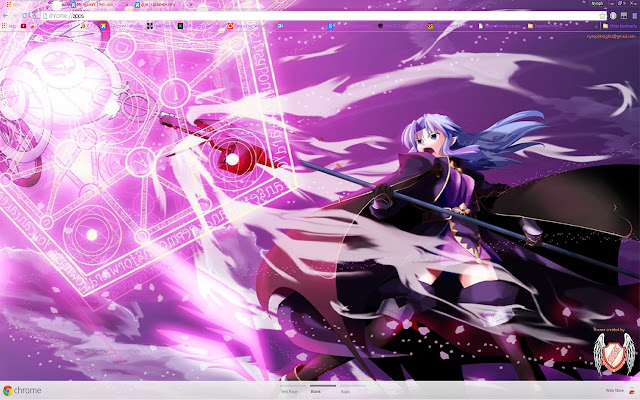
Task: Open the Web Store link
Action: tap(614, 391)
